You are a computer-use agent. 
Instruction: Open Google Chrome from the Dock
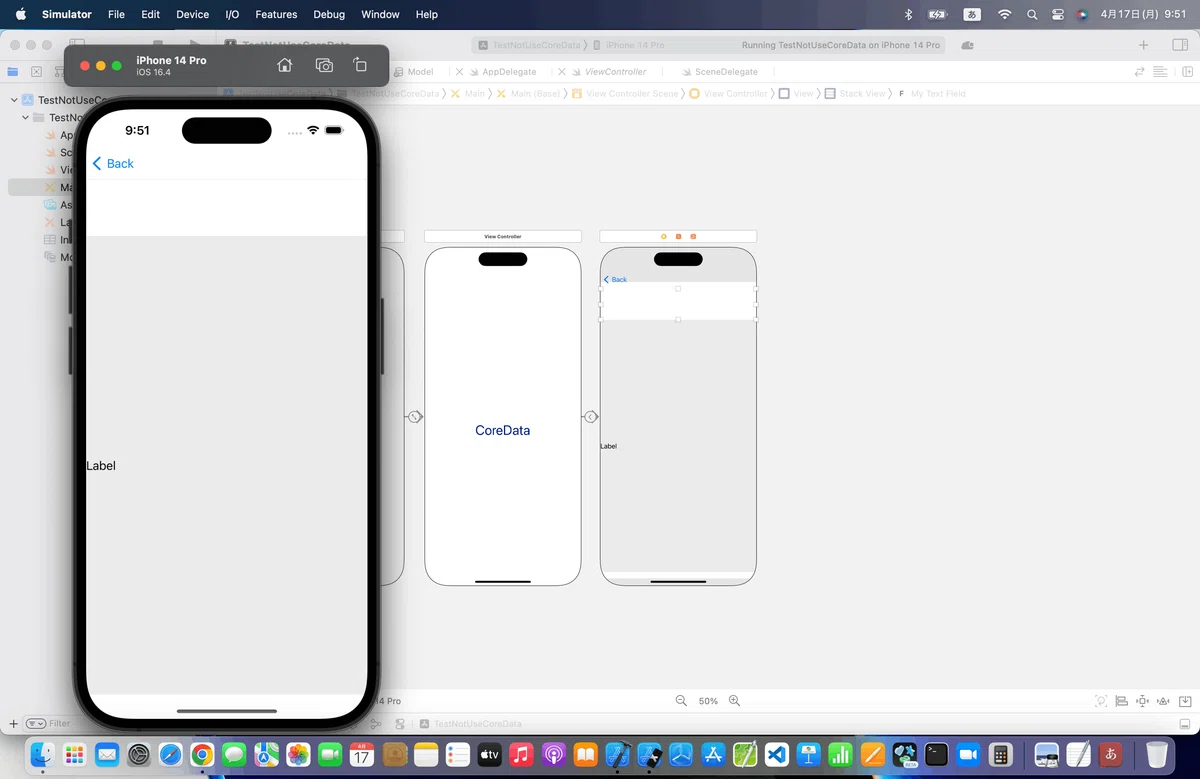pyautogui.click(x=201, y=754)
